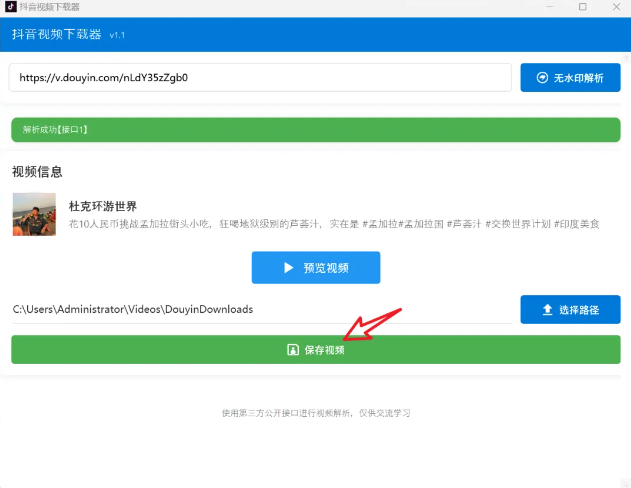Click the DouyinDownloads save path field

(262, 309)
